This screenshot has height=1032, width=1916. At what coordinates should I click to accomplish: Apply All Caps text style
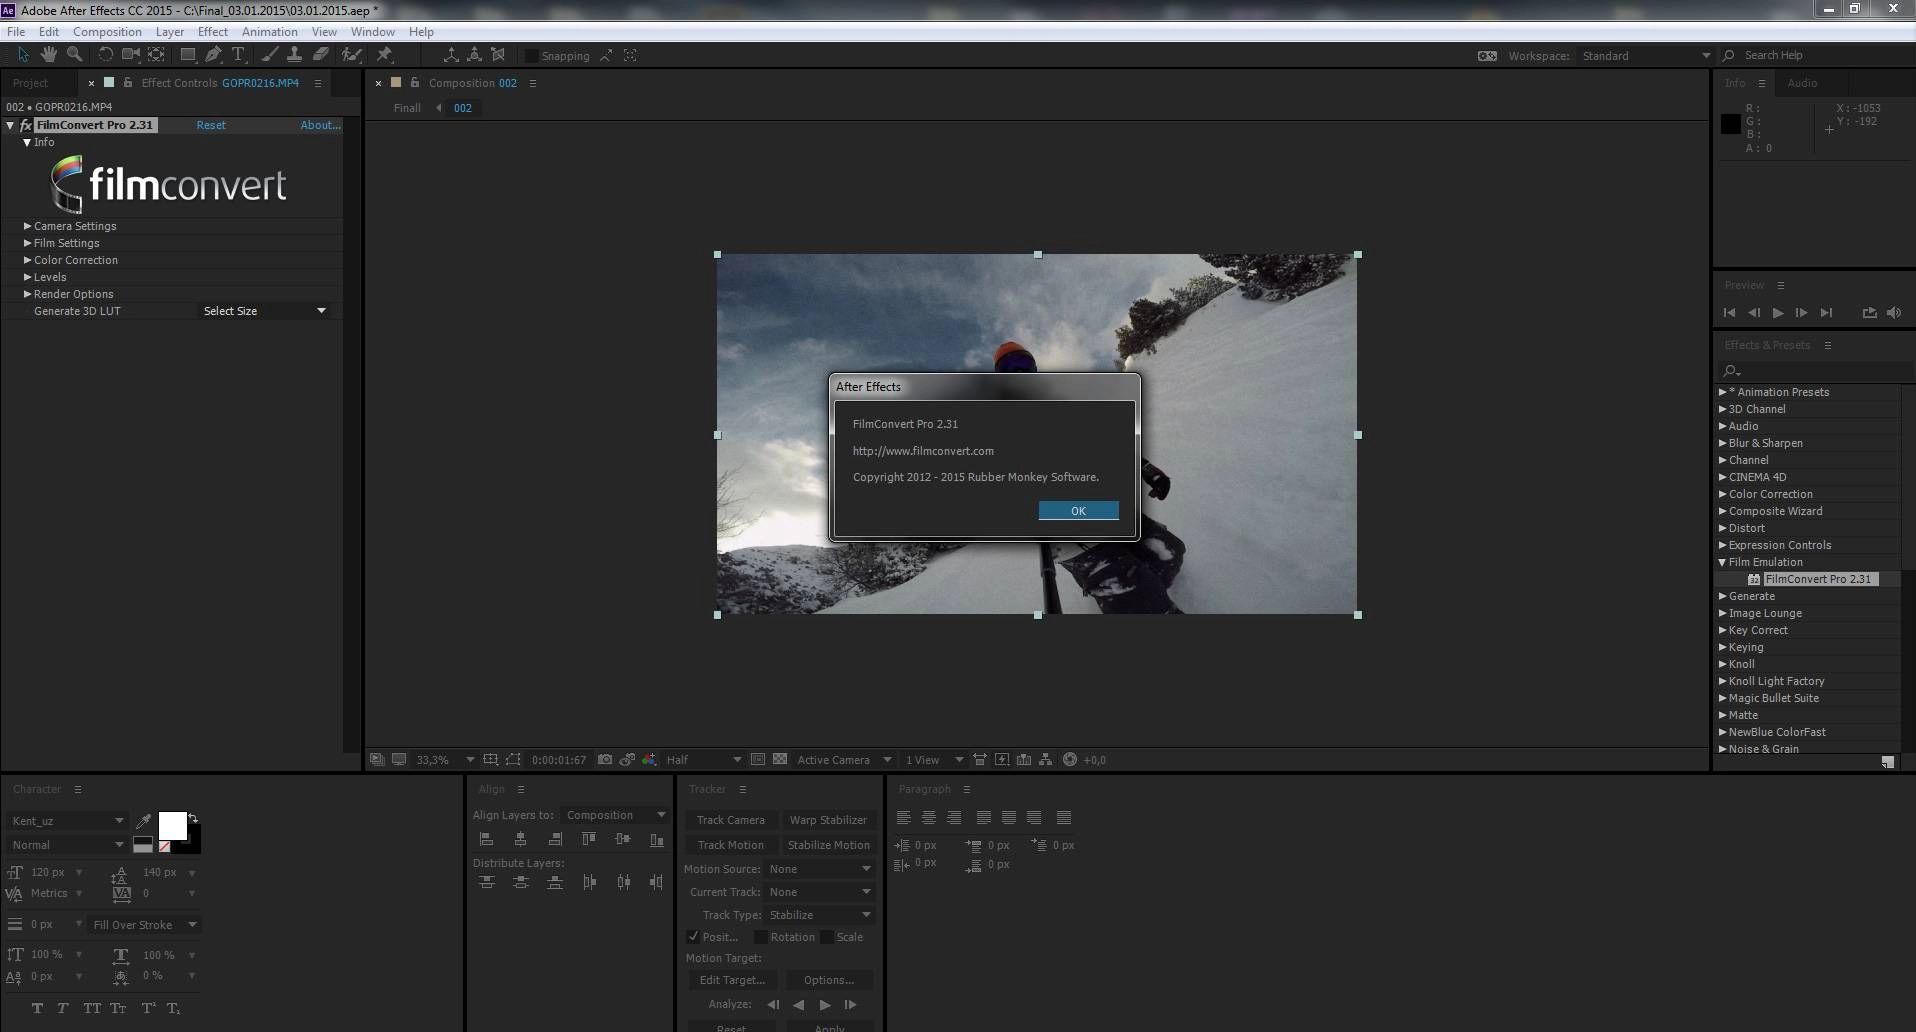click(92, 1008)
